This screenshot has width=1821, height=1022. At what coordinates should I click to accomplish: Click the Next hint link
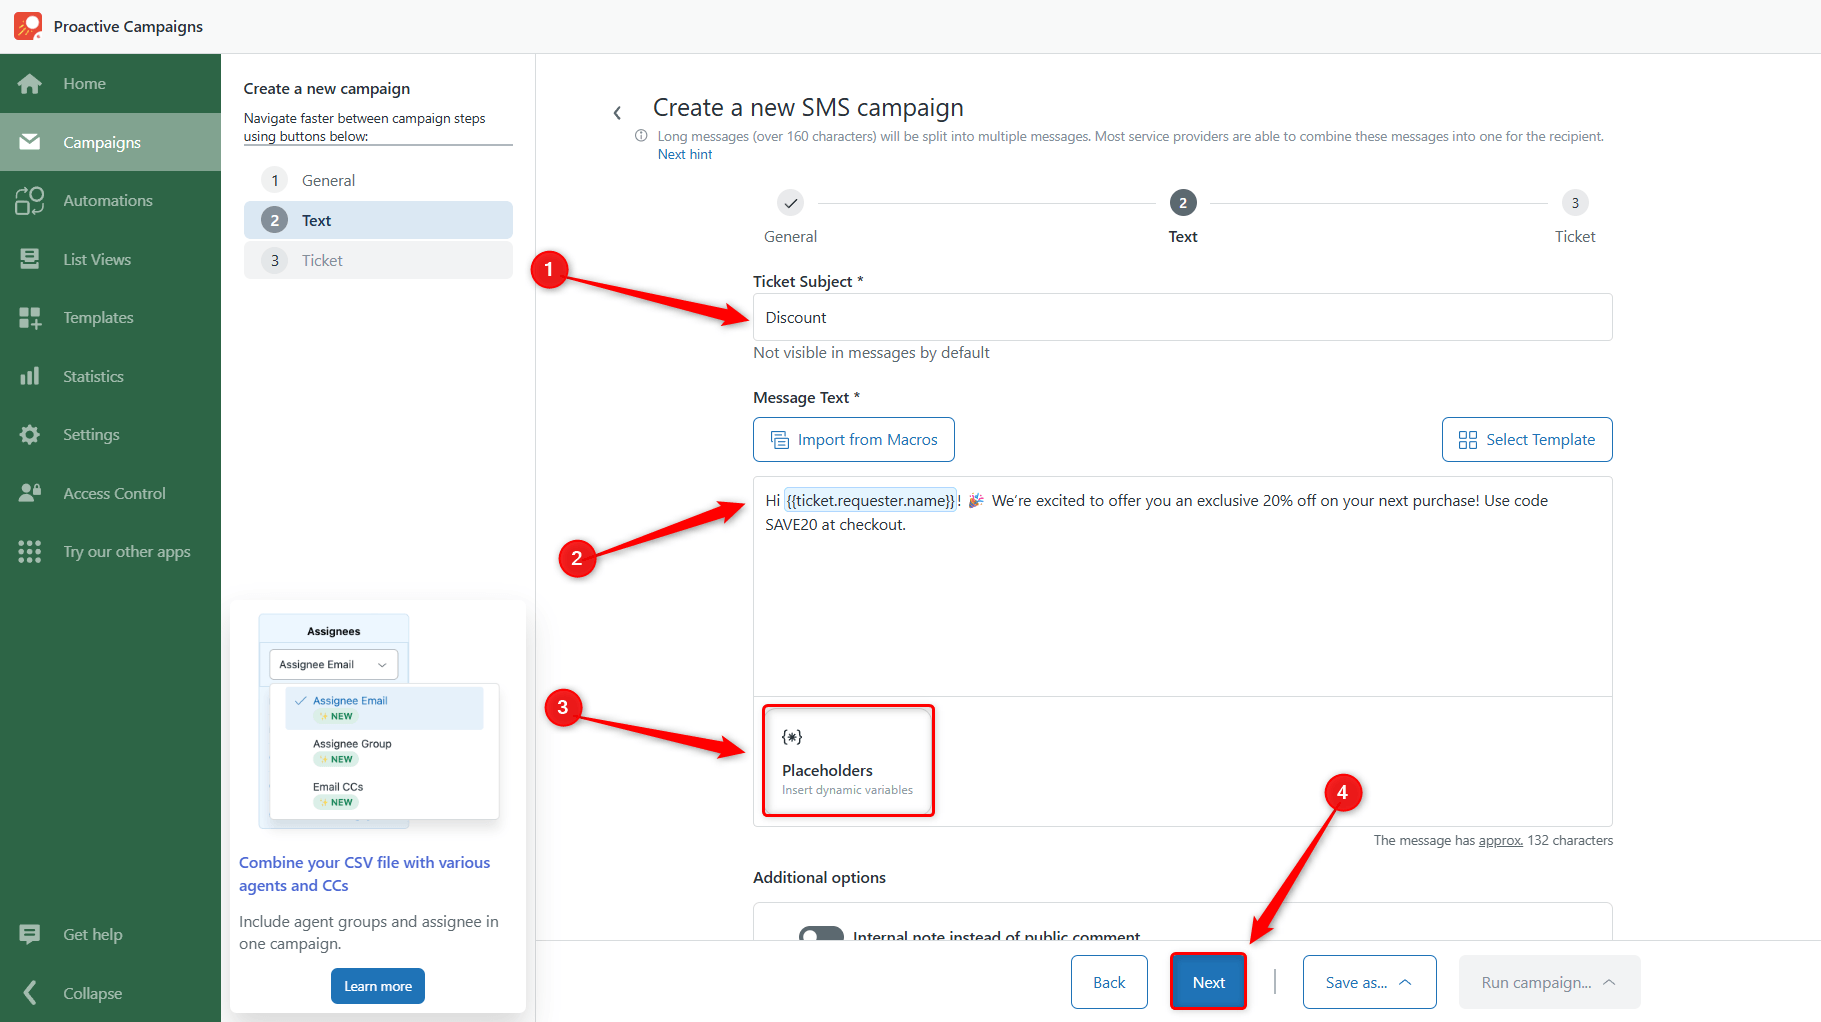pyautogui.click(x=685, y=154)
